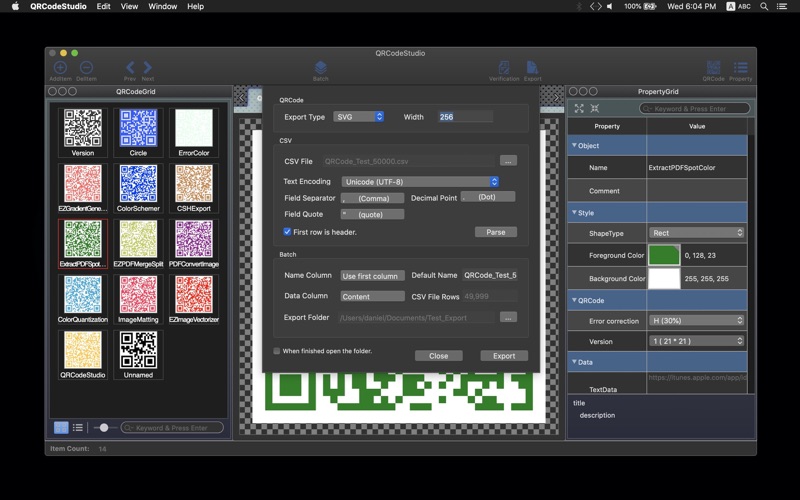Click the right arrow in preview tab bar
This screenshot has height=500, width=800.
click(x=556, y=97)
